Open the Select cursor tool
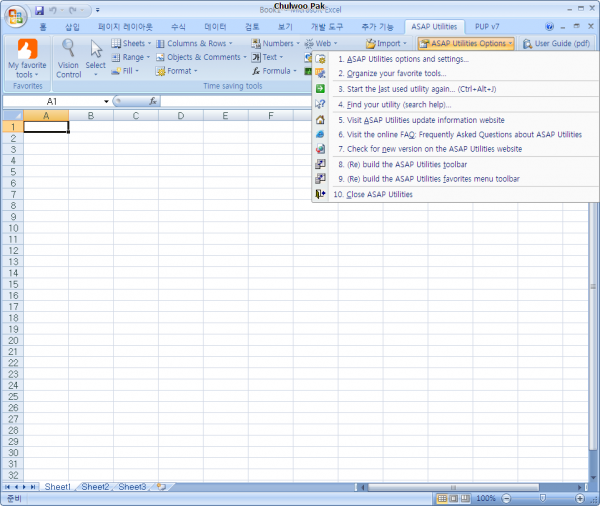The width and height of the screenshot is (600, 506). [x=96, y=58]
